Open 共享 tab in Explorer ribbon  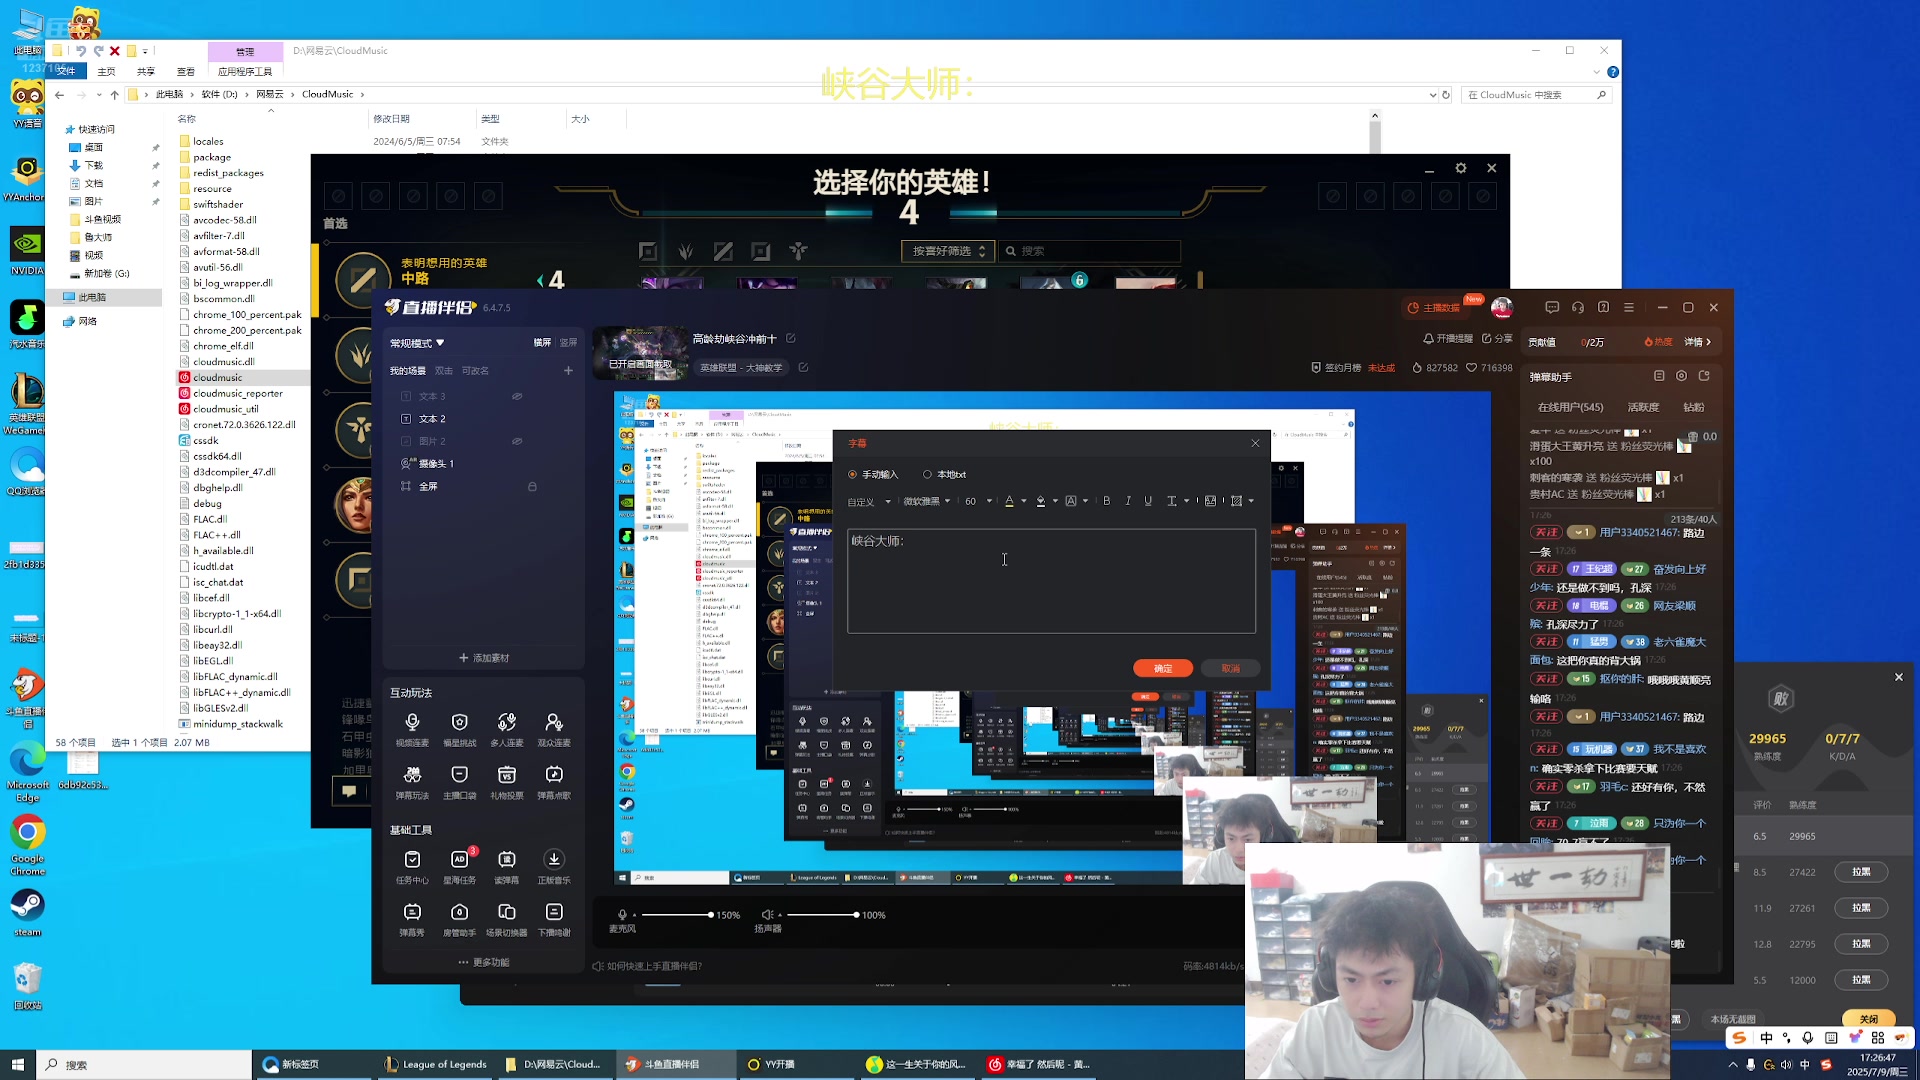point(146,71)
